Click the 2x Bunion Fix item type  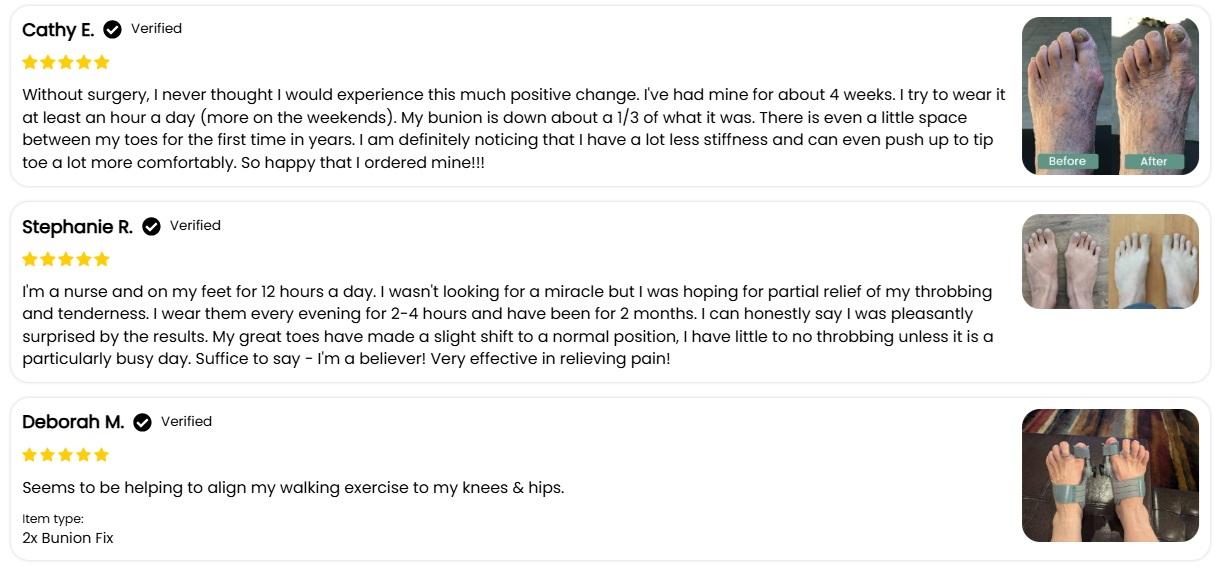coord(68,538)
